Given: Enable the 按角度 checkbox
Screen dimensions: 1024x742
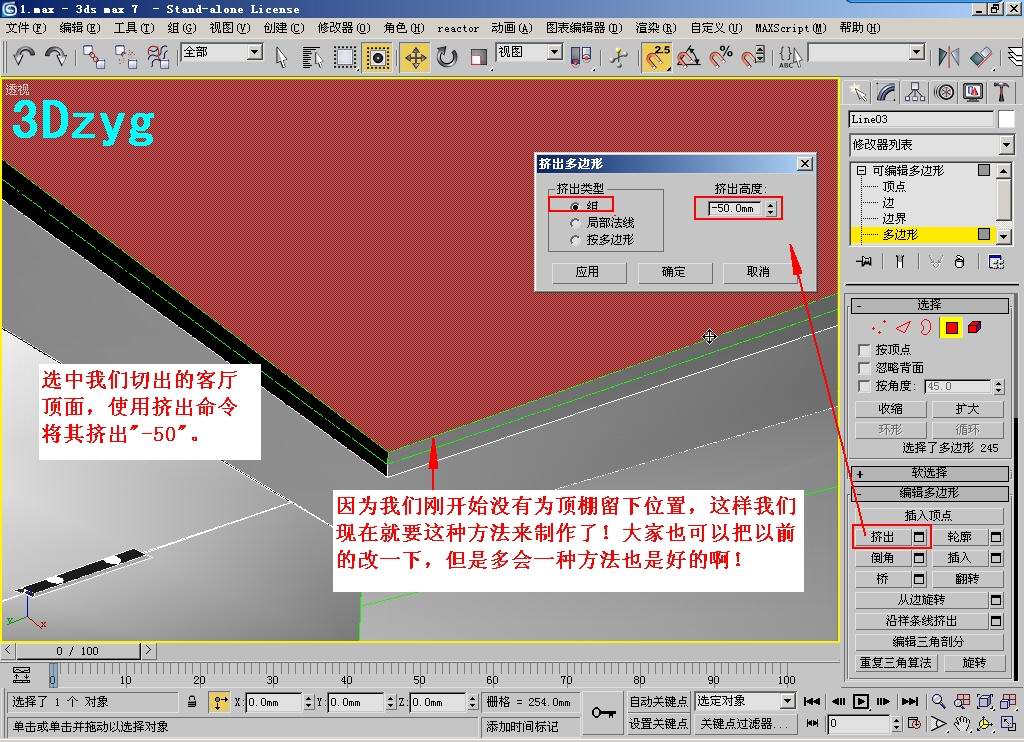Looking at the screenshot, I should (864, 386).
